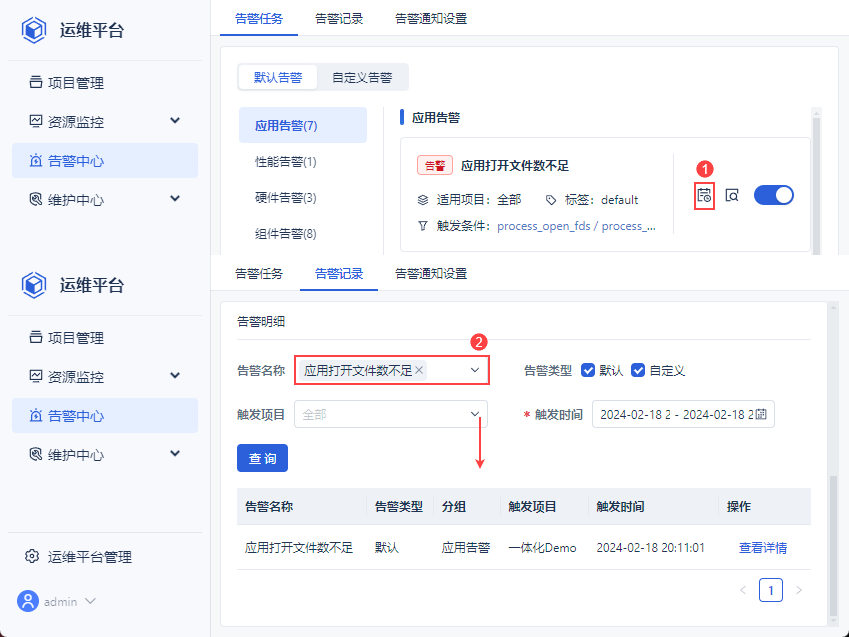Image resolution: width=849 pixels, height=637 pixels.
Task: Expand the 告警名称 dropdown arrow
Action: tap(475, 371)
